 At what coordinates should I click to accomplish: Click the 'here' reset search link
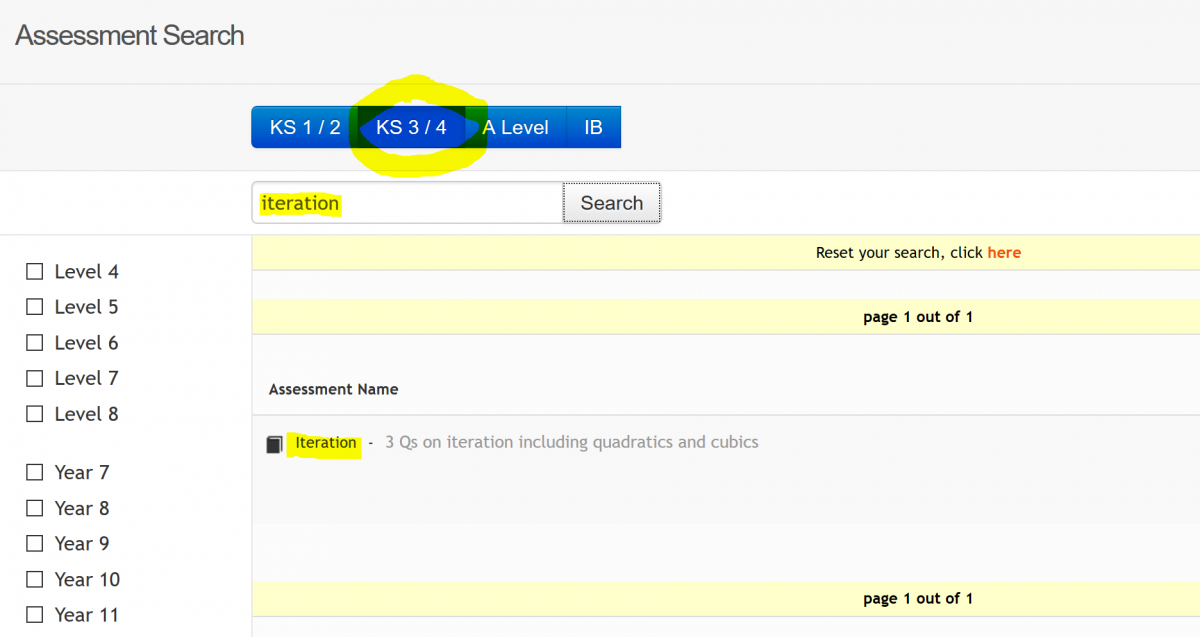pos(1004,253)
